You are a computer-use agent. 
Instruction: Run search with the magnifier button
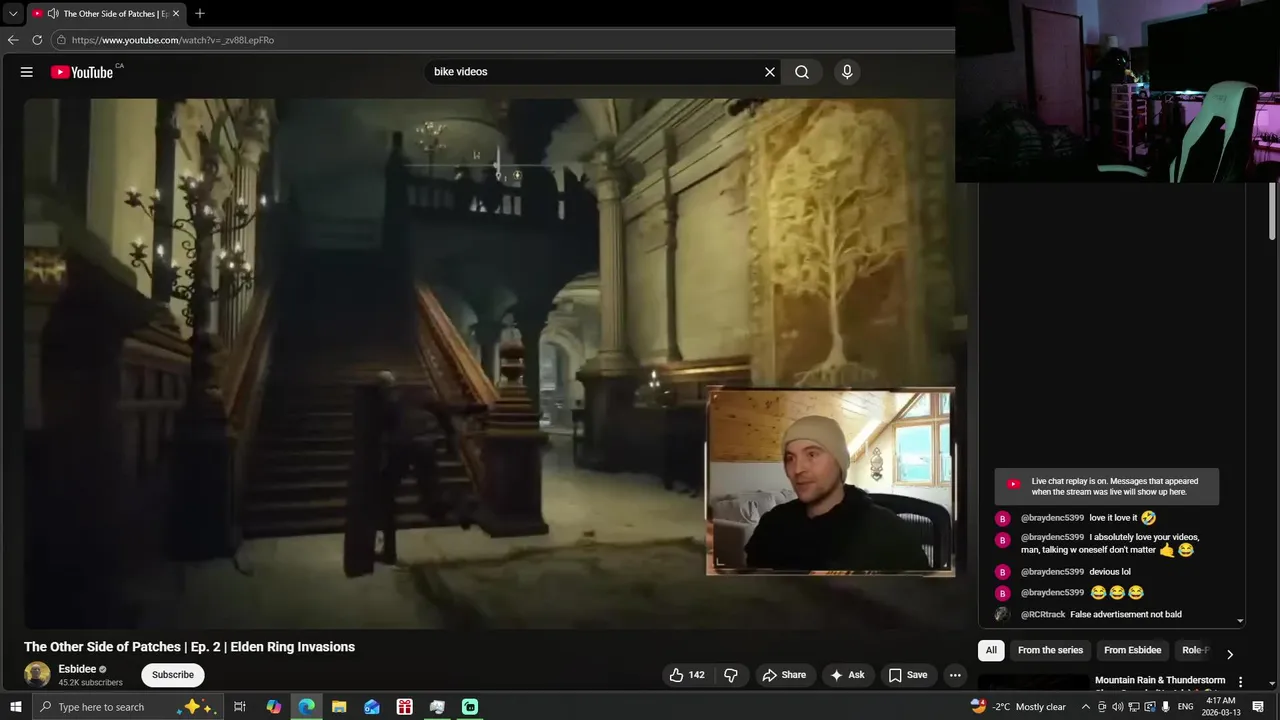click(x=802, y=72)
